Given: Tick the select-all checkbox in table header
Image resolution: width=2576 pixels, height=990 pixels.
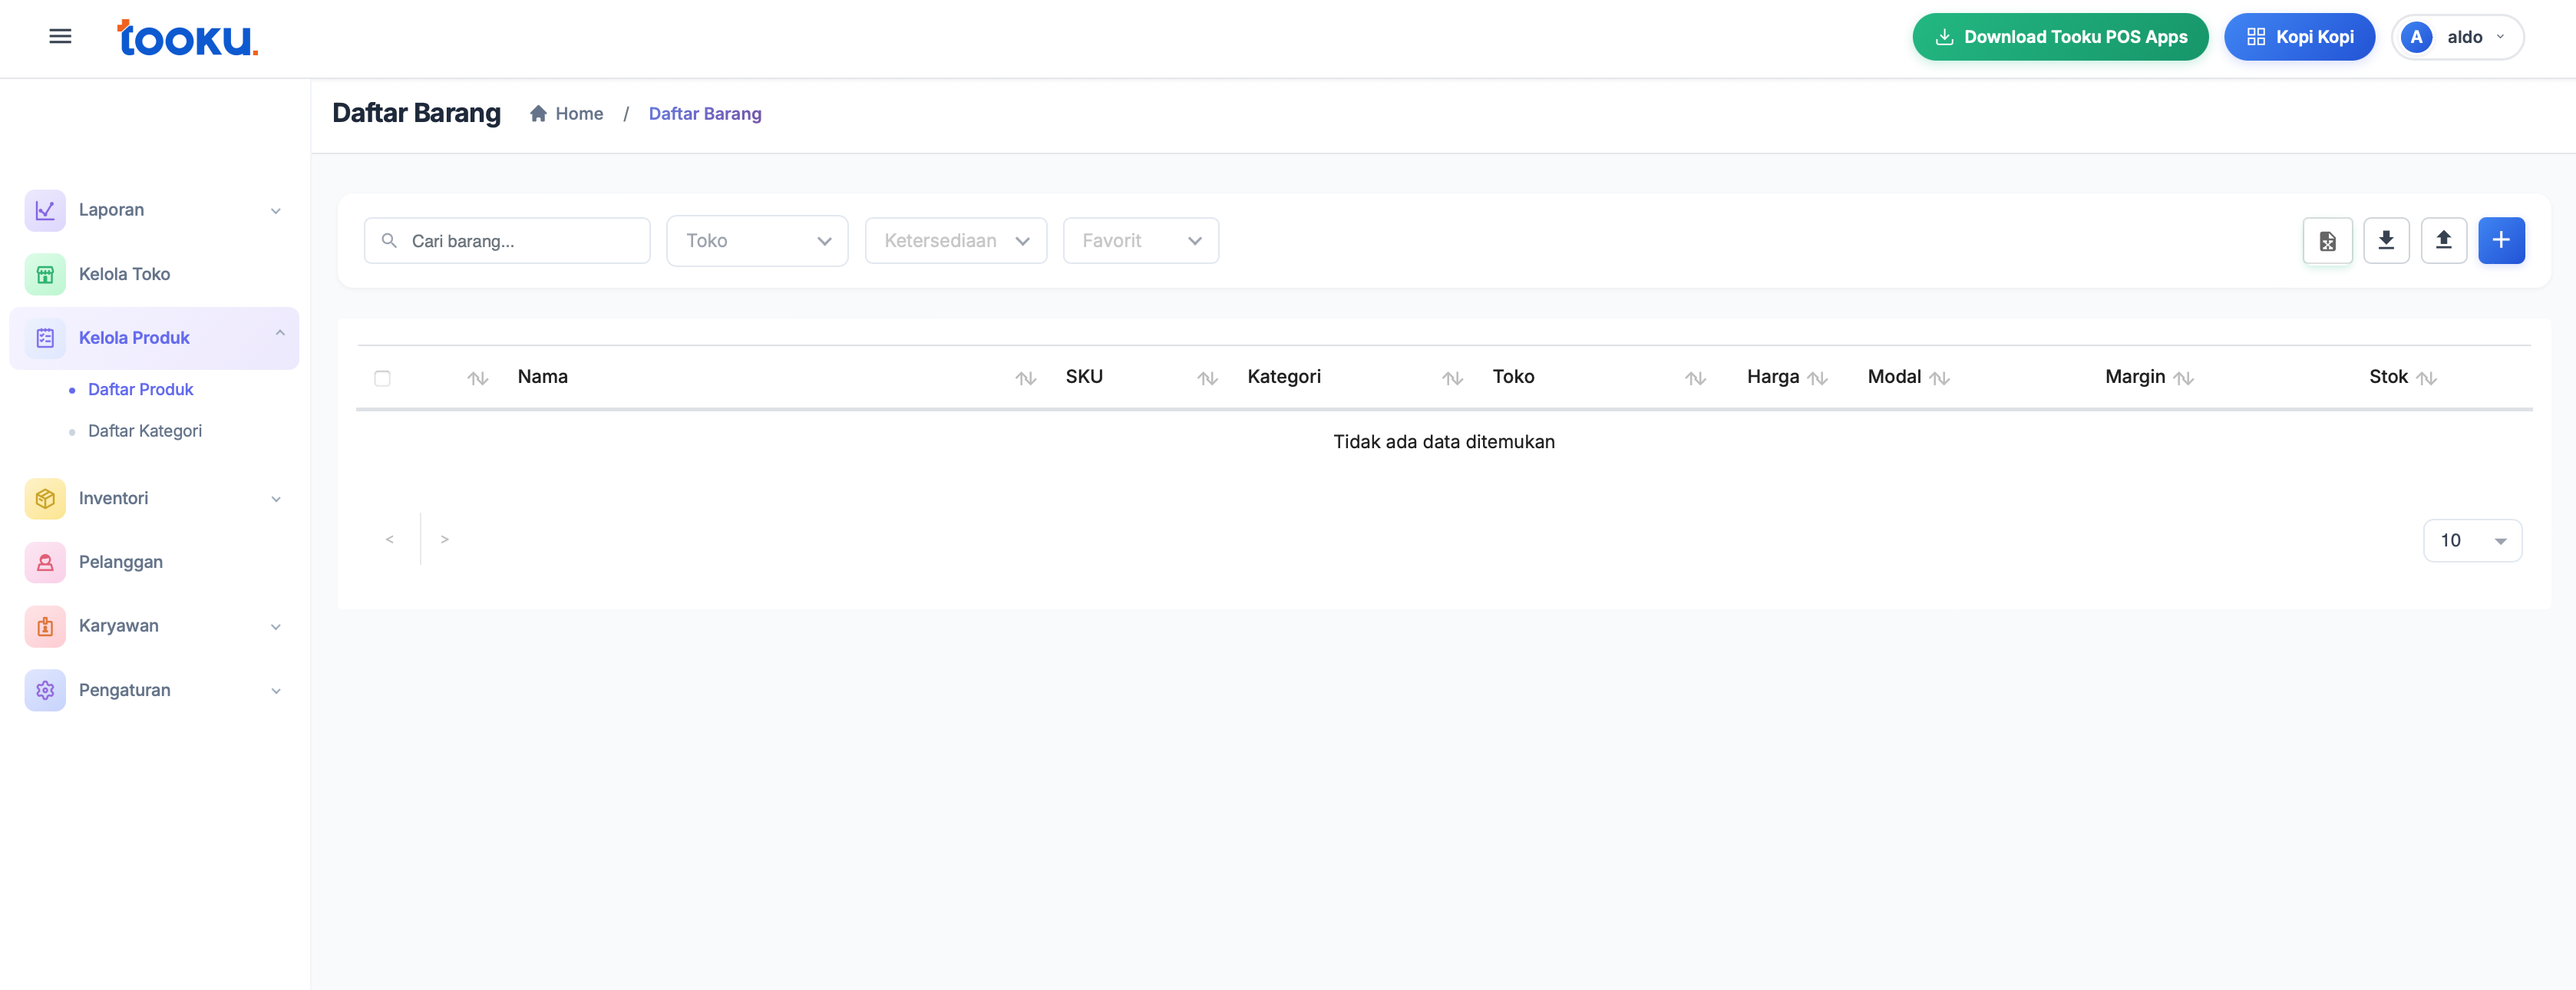Looking at the screenshot, I should click(382, 378).
